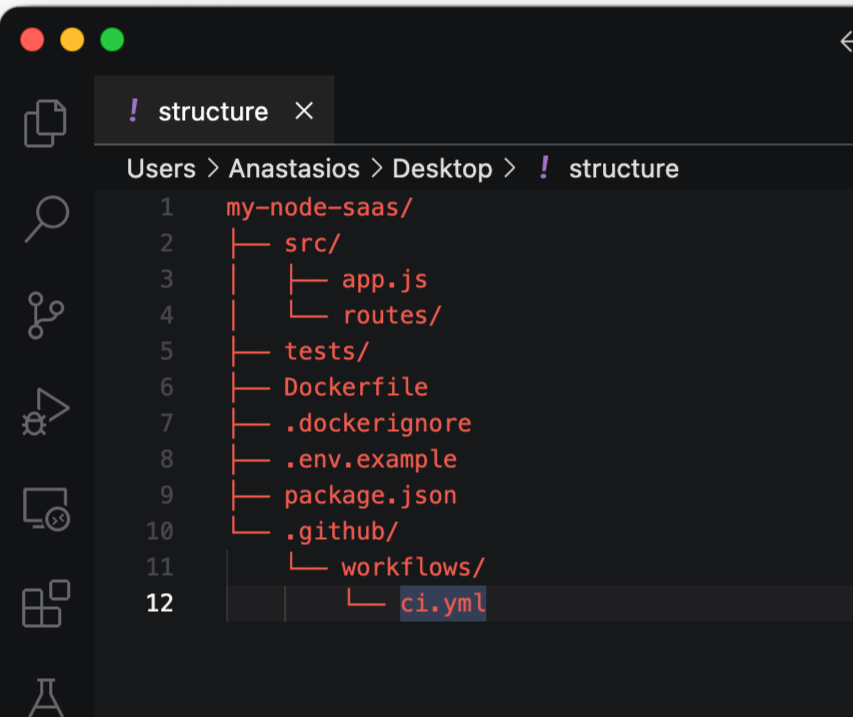The height and width of the screenshot is (717, 853).
Task: Open the Testing flask icon
Action: [46, 695]
